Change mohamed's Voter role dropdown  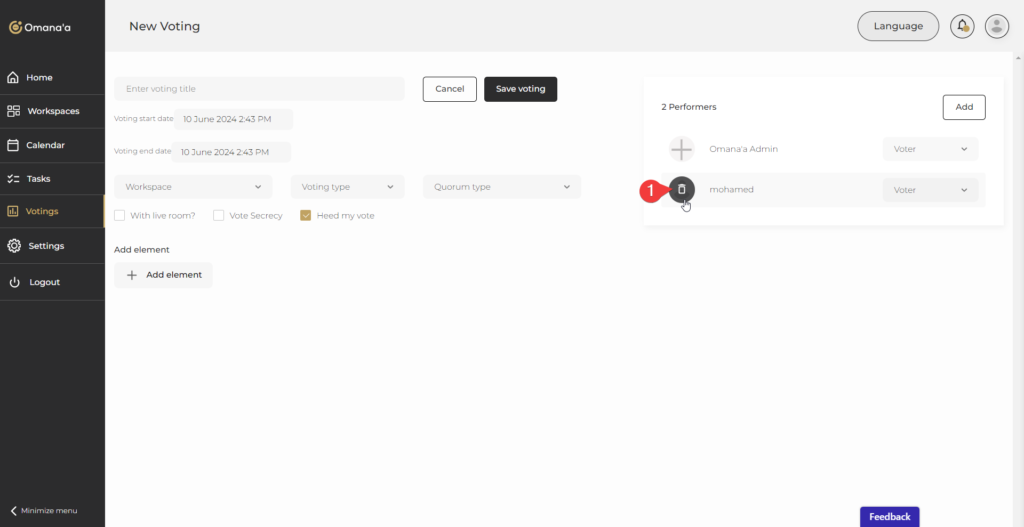[x=930, y=190]
